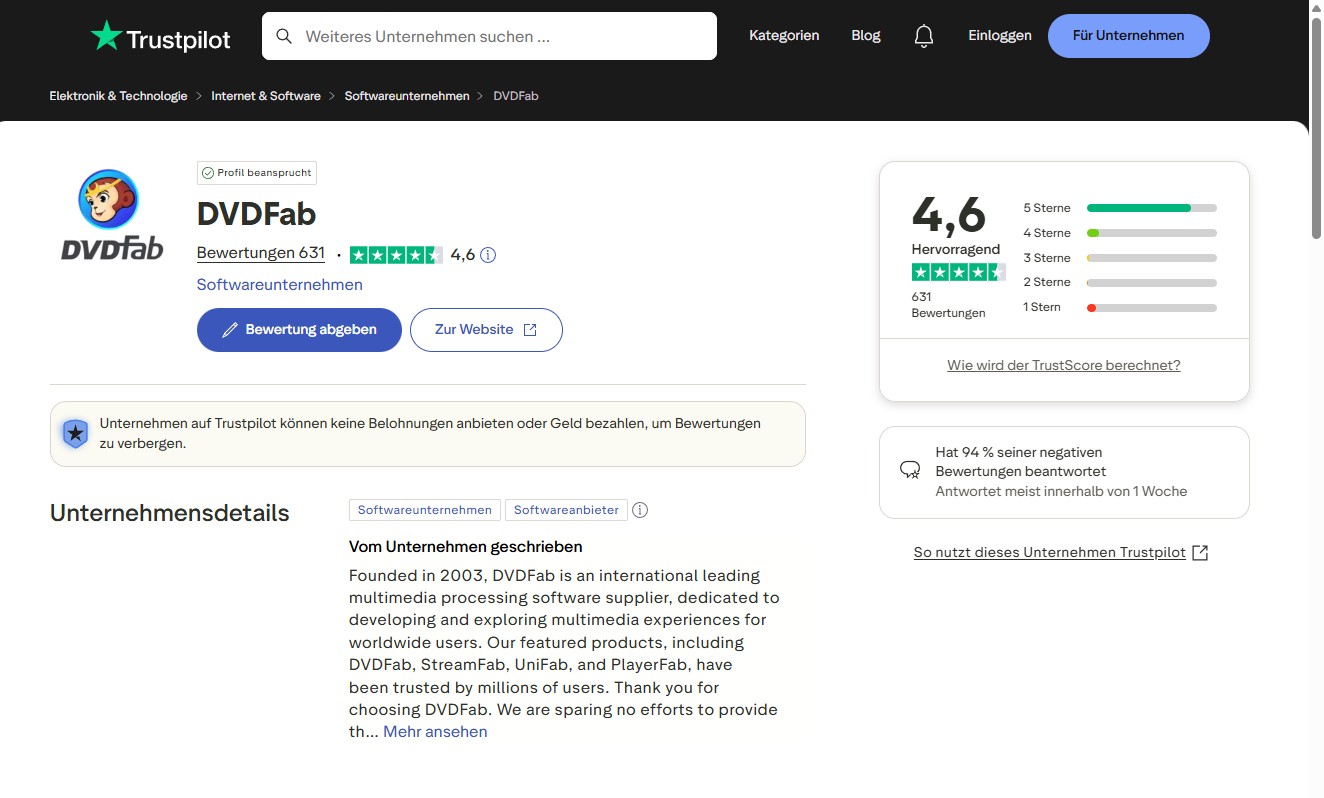Screen dimensions: 1324x798
Task: Click the speech bubble icon in the response card
Action: tap(909, 468)
